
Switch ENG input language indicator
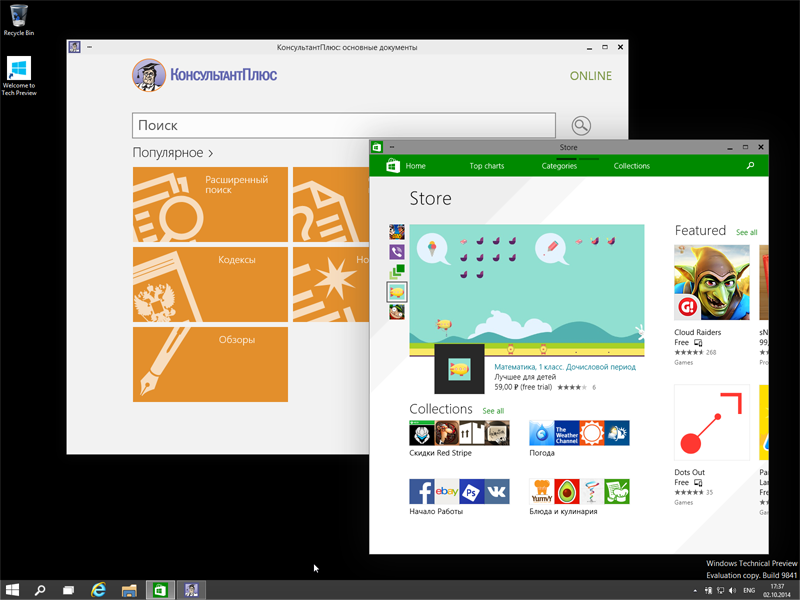click(x=749, y=591)
